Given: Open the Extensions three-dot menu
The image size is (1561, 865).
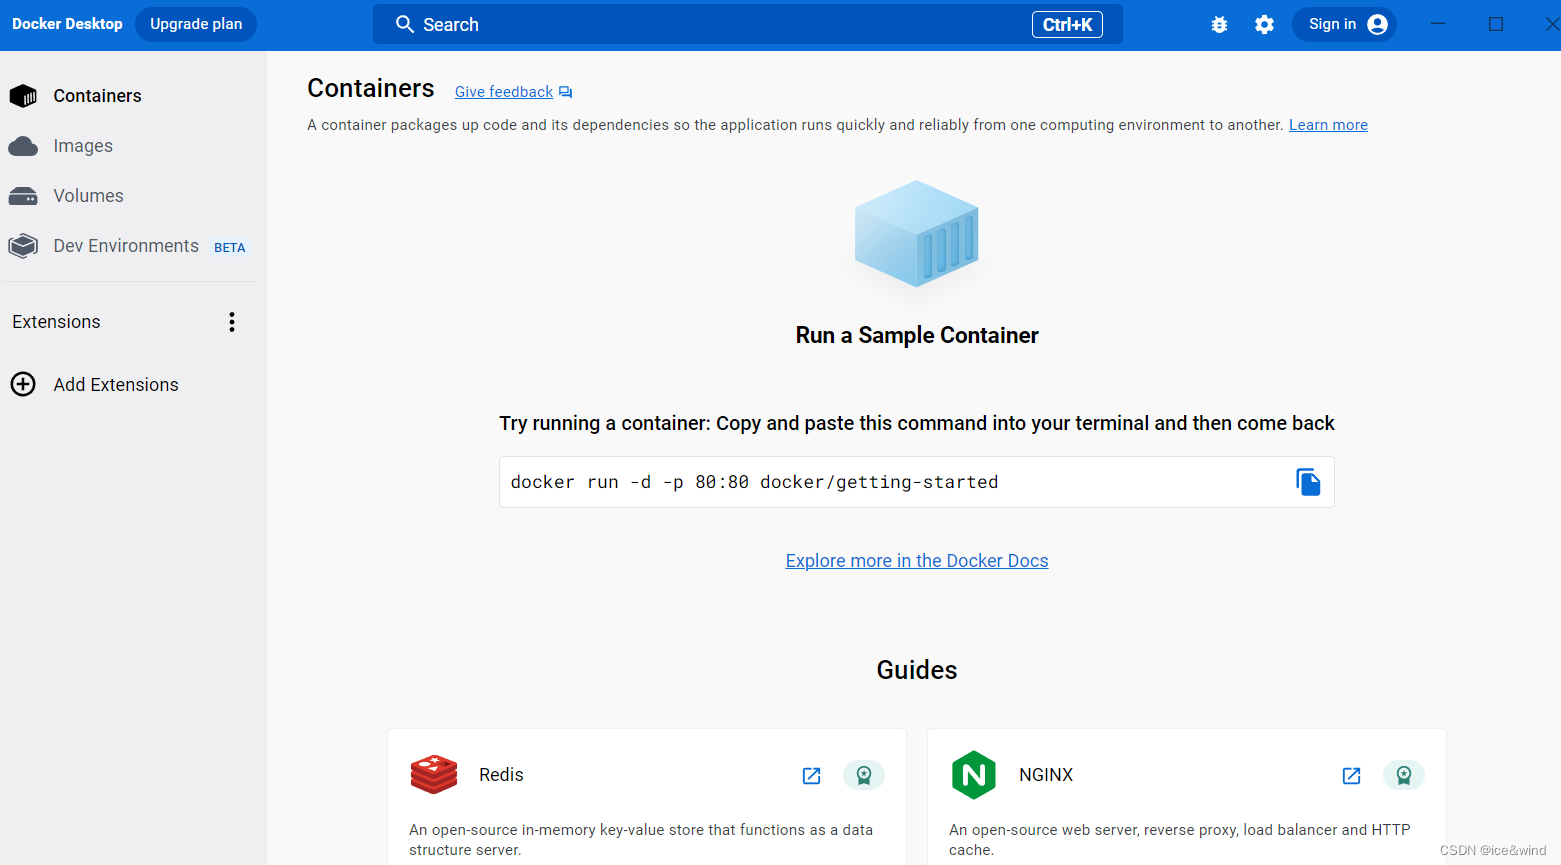Looking at the screenshot, I should (x=232, y=322).
